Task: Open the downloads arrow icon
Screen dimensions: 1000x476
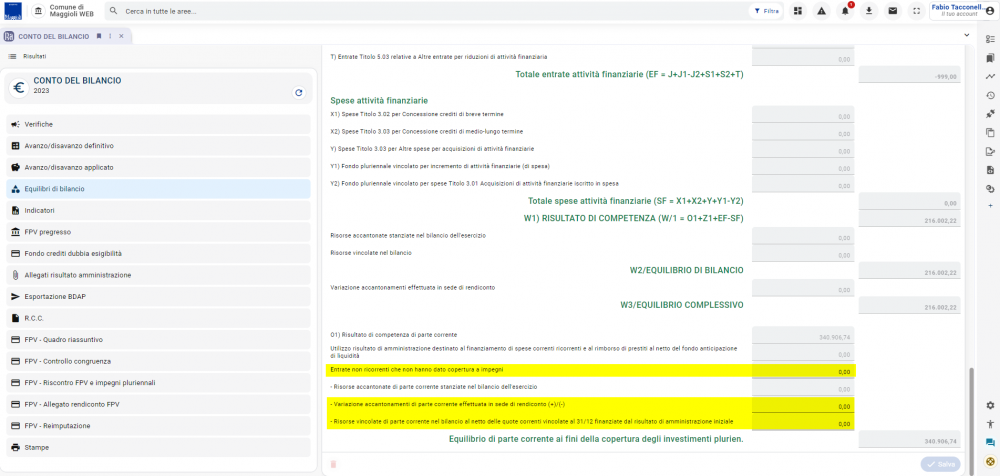Action: point(869,11)
